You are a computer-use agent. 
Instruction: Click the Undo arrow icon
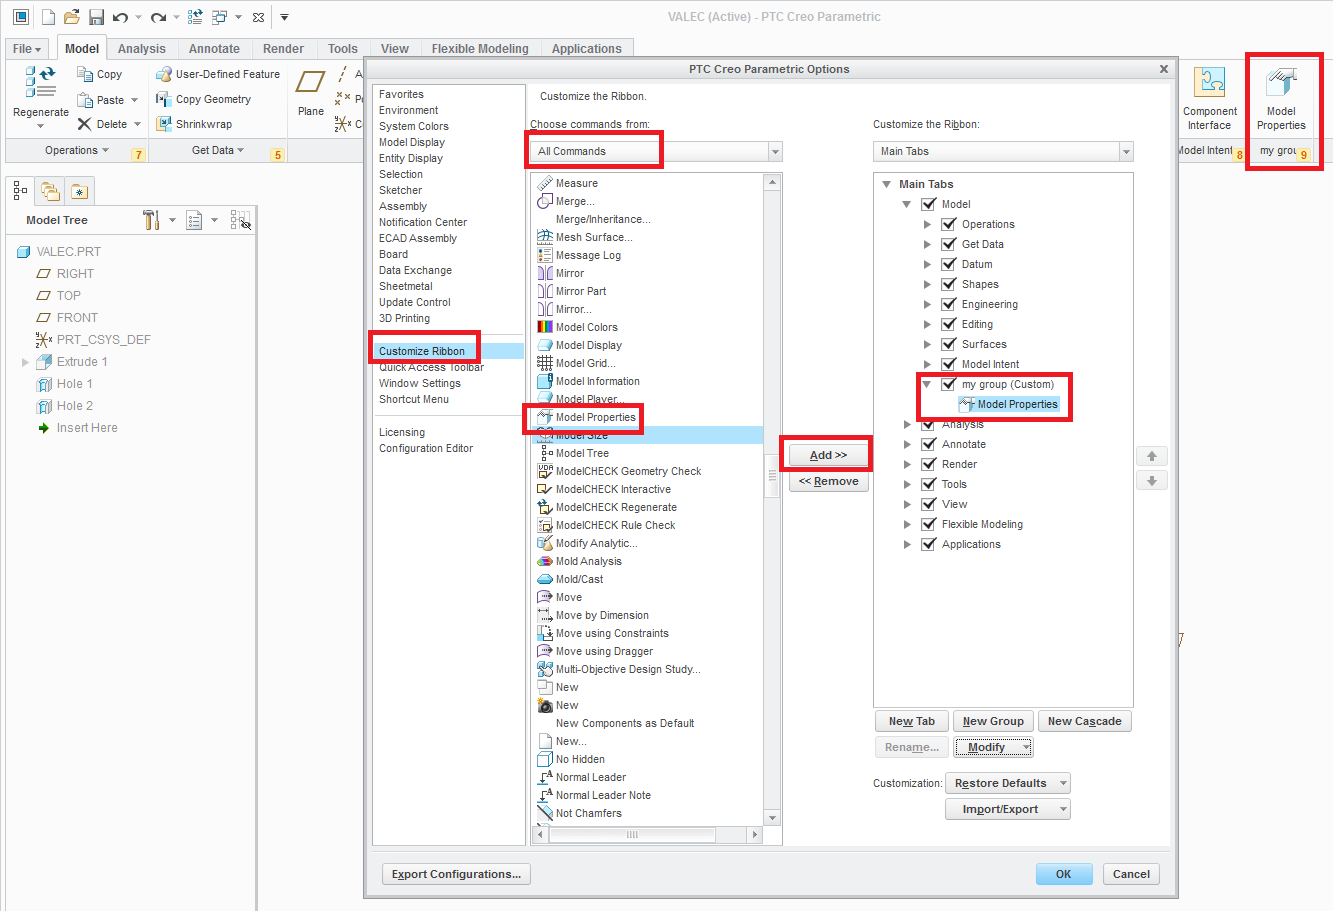tap(121, 17)
